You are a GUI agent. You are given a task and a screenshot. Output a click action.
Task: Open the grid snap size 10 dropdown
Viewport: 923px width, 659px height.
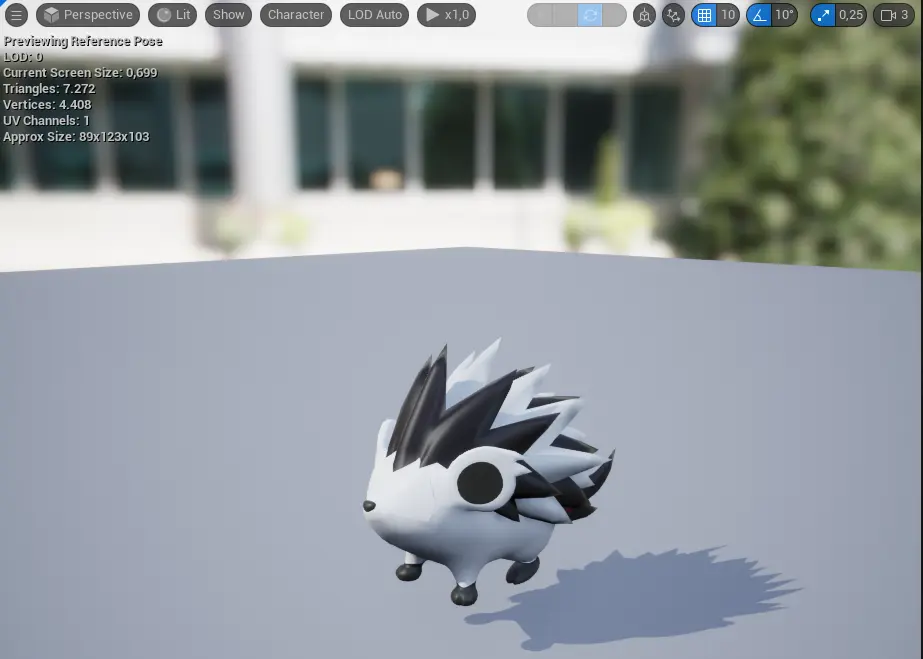point(728,15)
